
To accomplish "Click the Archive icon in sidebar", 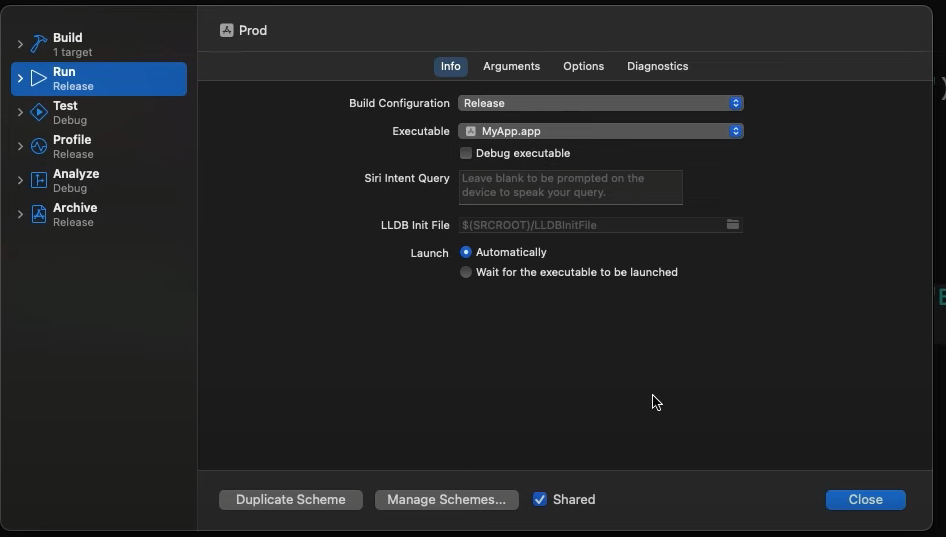I will pos(39,214).
